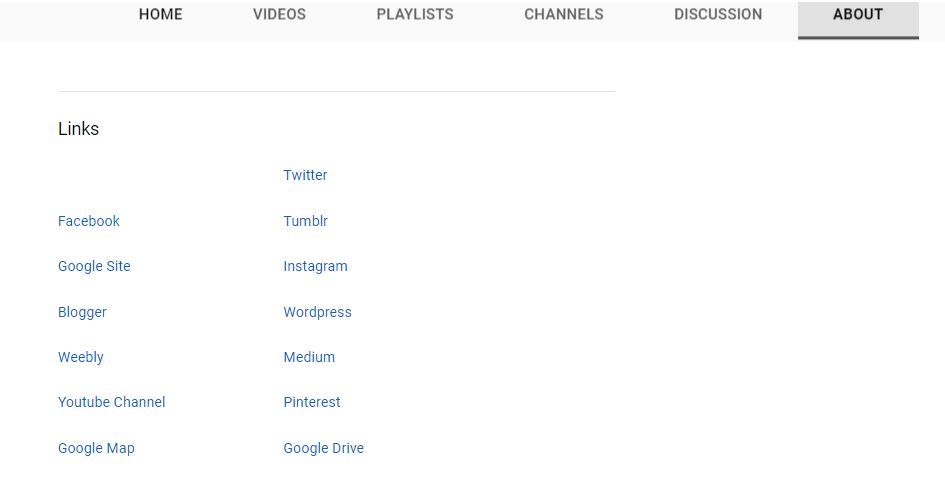Visit the Blogger link
Viewport: 945px width, 482px height.
[82, 312]
